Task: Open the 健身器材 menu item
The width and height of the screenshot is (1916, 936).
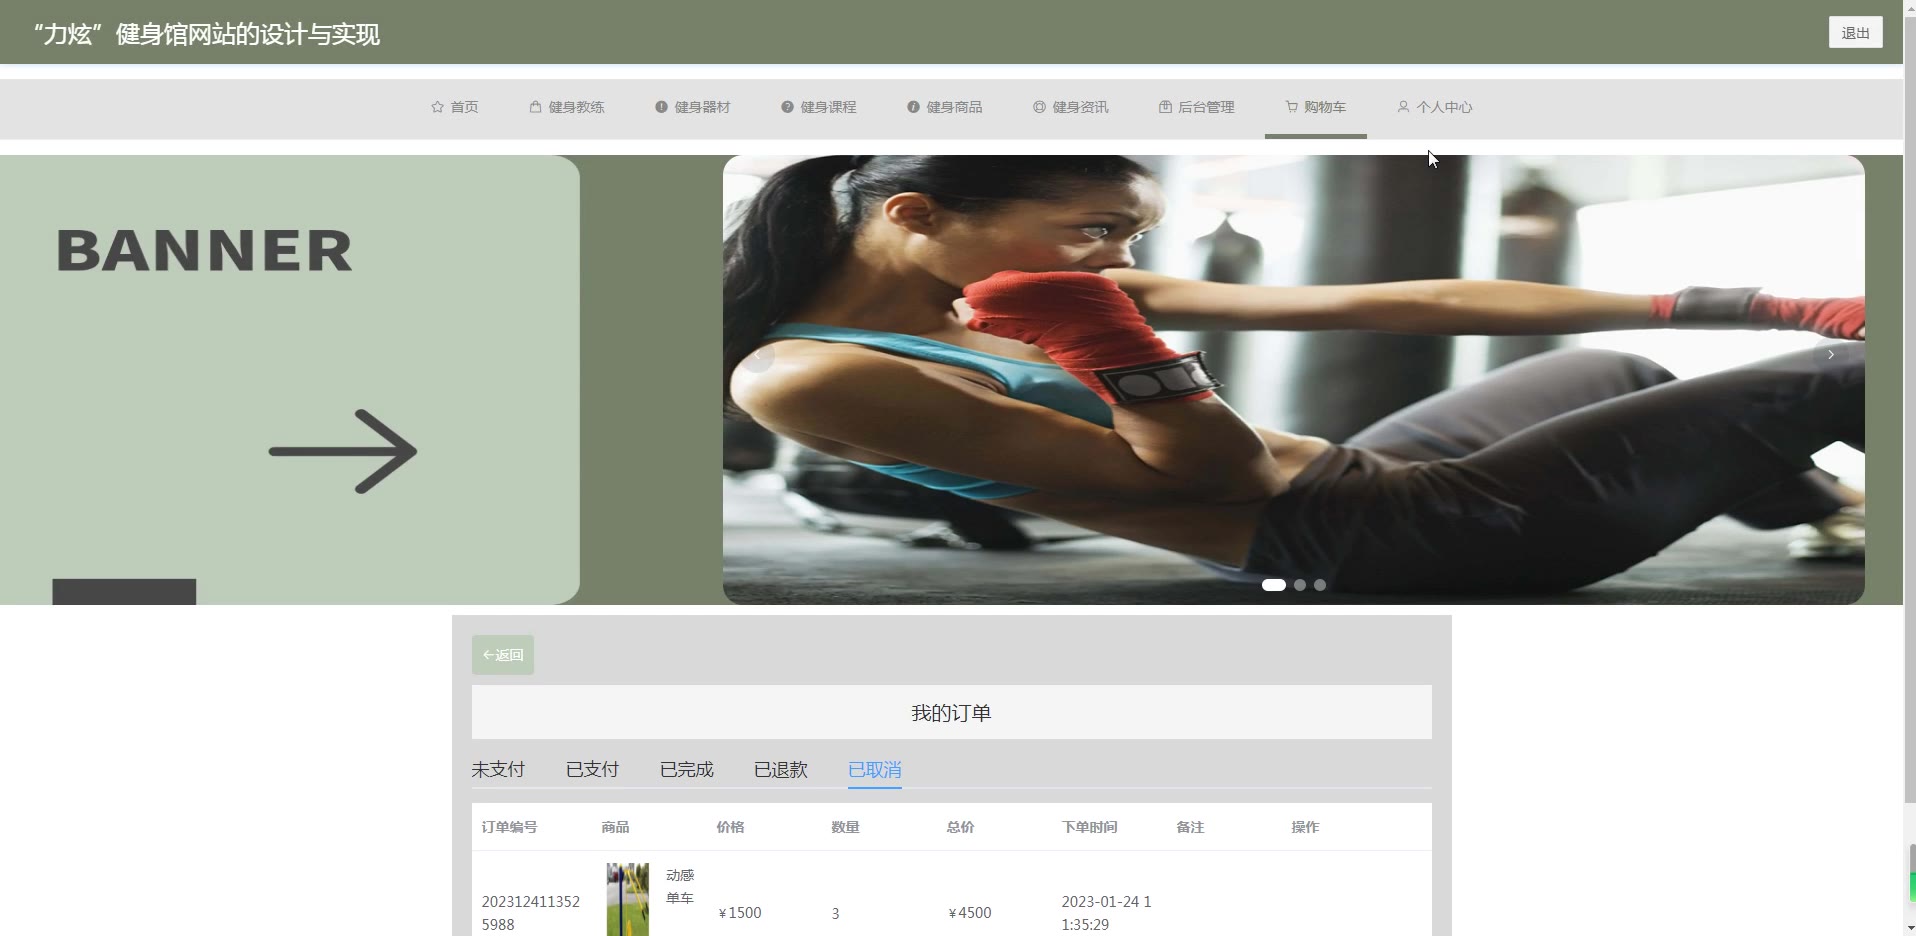Action: [692, 107]
